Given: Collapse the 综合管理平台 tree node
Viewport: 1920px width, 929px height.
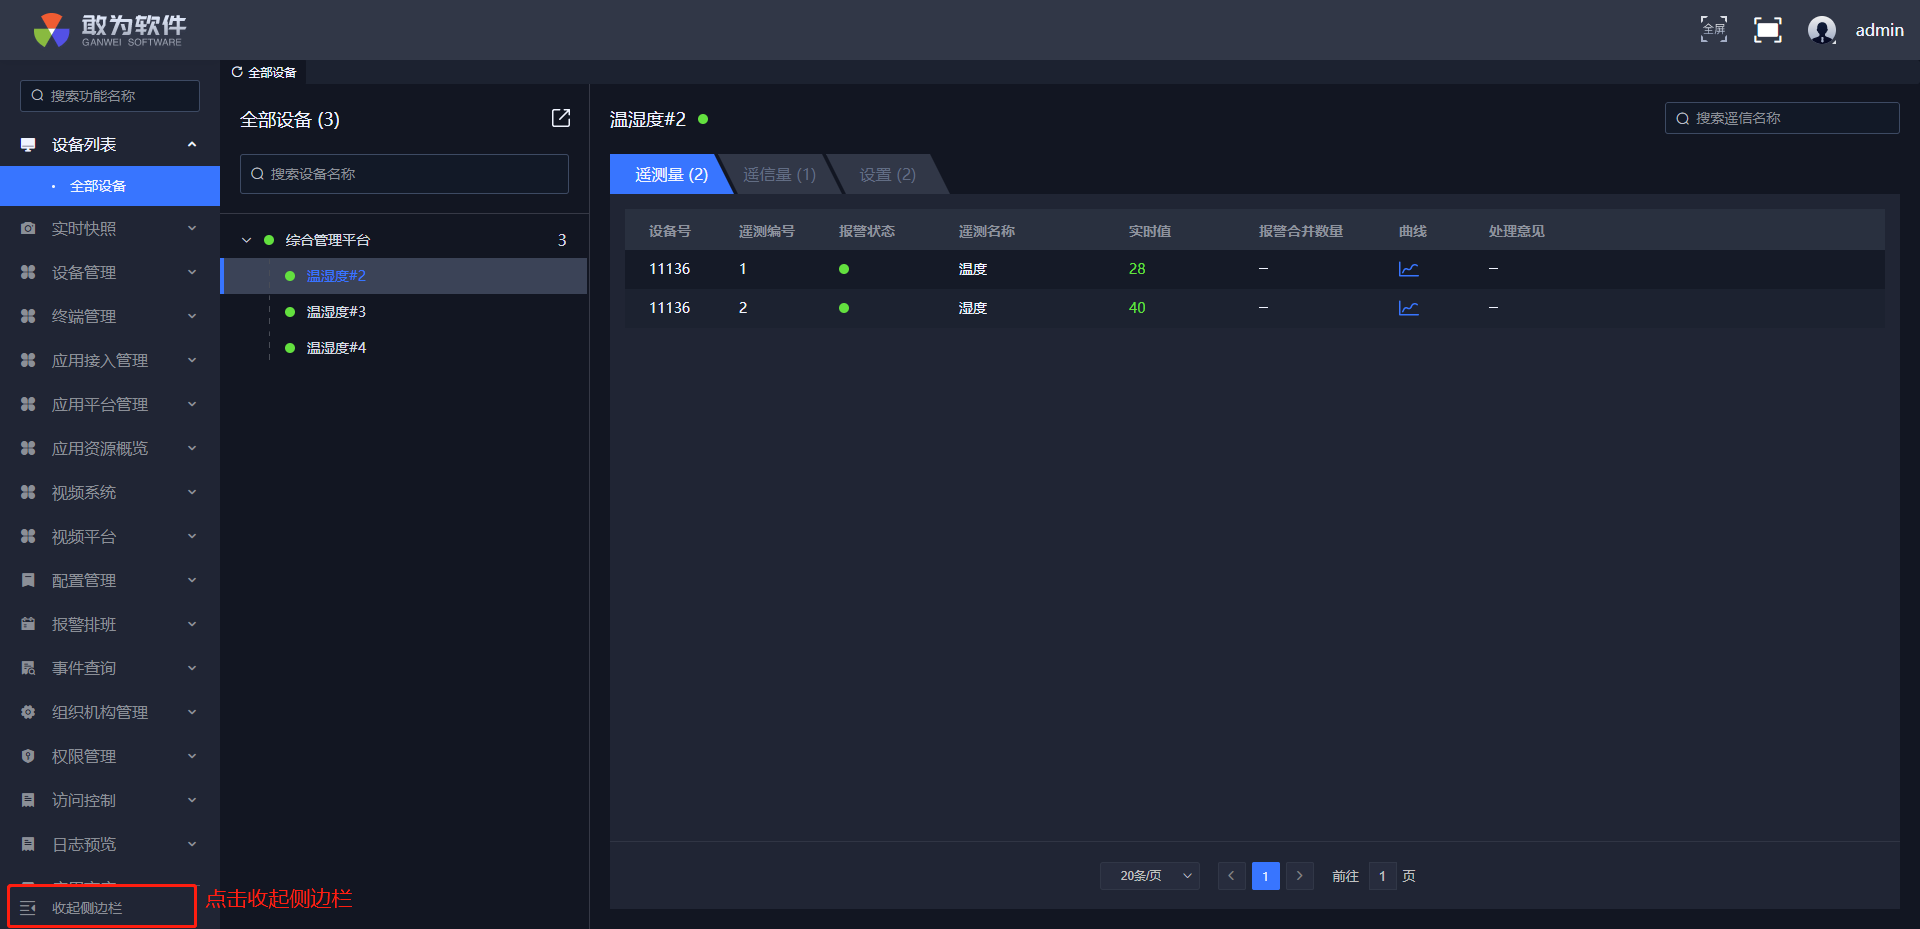Looking at the screenshot, I should pos(247,240).
